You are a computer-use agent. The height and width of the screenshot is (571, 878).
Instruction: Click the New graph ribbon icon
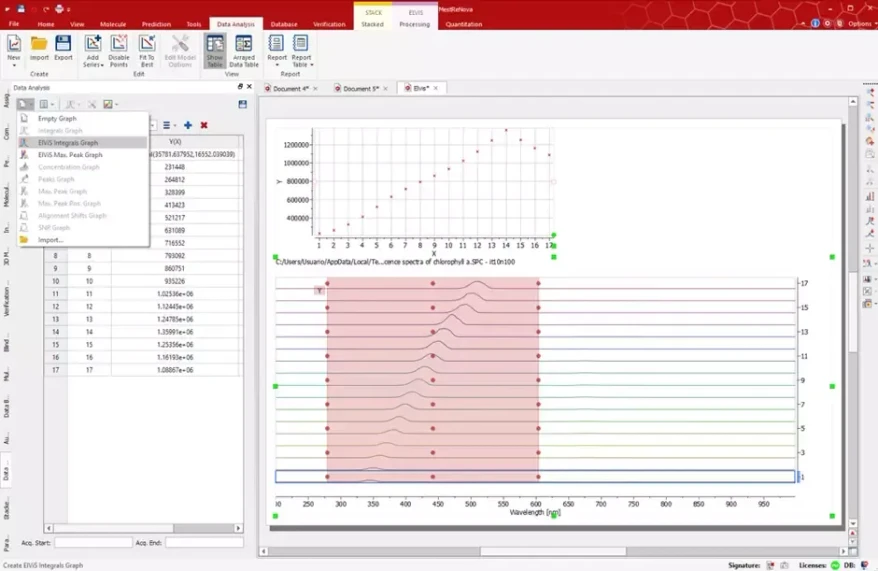click(x=13, y=44)
